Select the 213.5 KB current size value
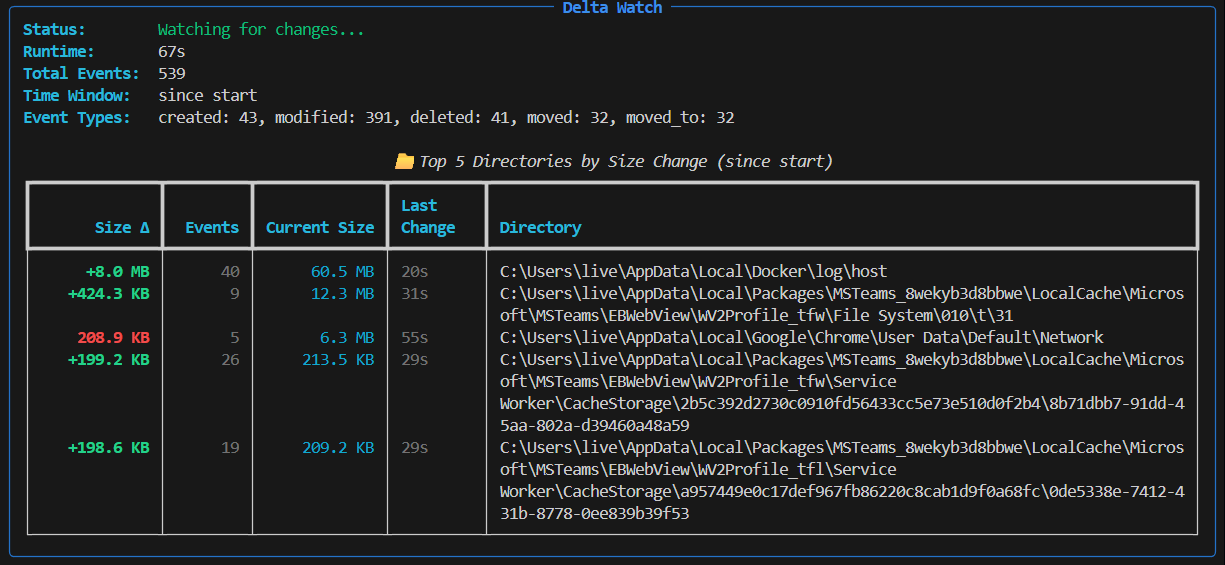Image resolution: width=1225 pixels, height=565 pixels. point(338,359)
